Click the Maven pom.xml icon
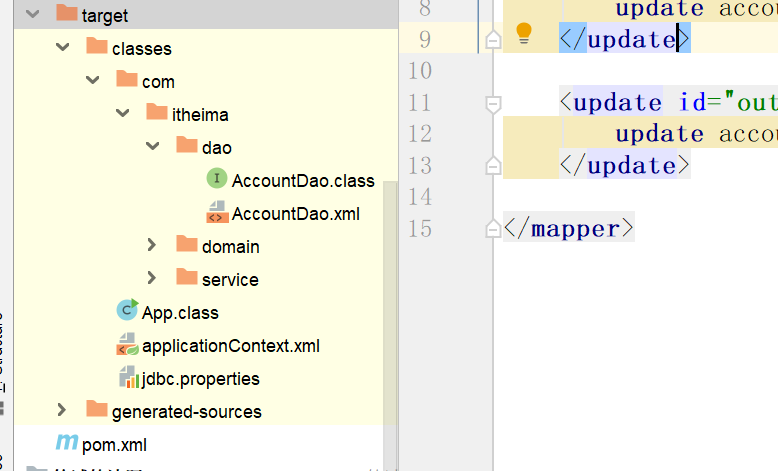 [66, 443]
